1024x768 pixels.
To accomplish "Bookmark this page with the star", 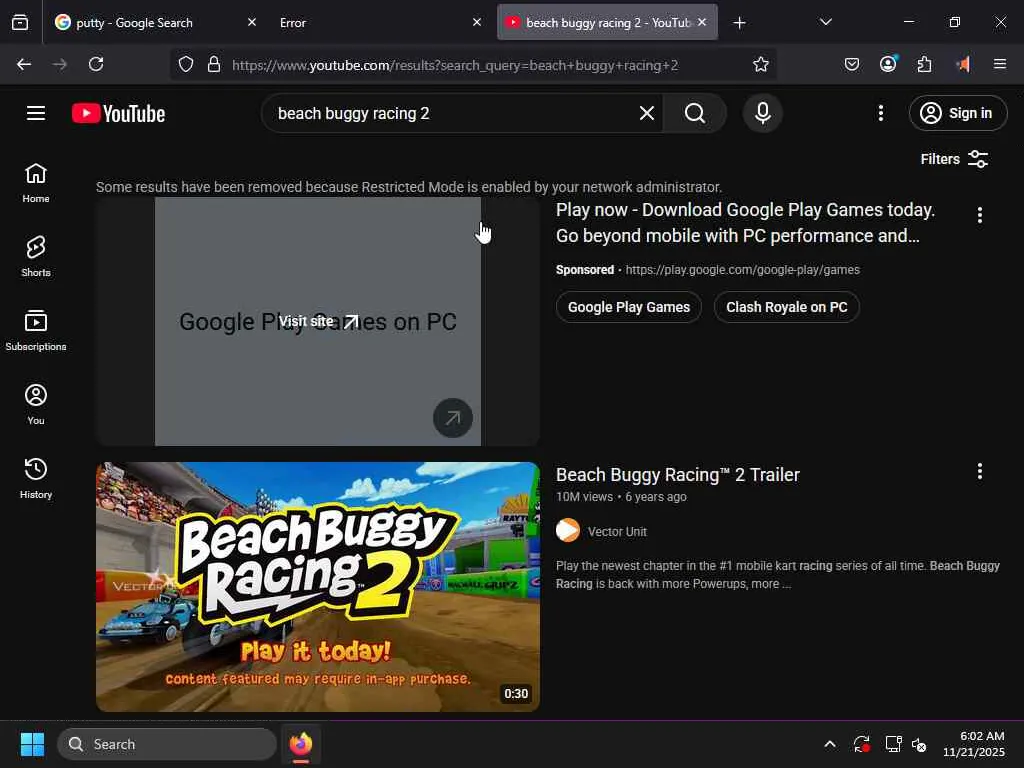I will click(x=760, y=64).
